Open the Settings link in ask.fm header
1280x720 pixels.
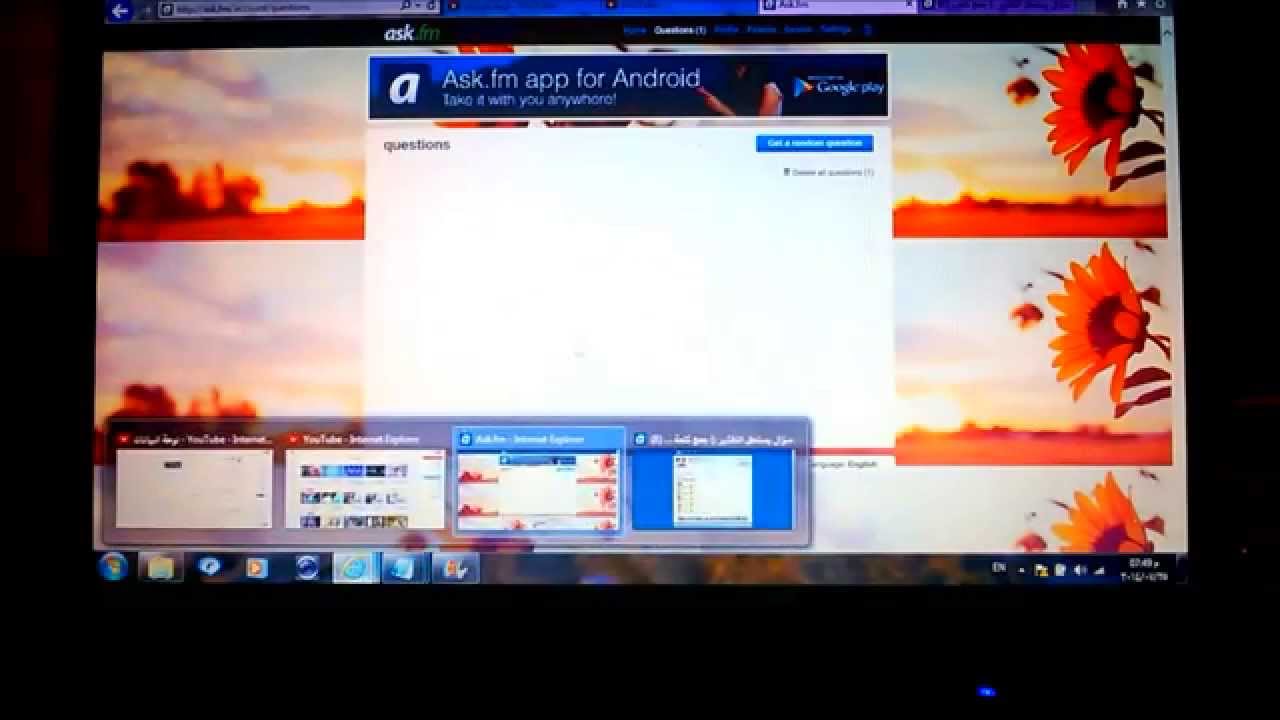click(x=836, y=30)
